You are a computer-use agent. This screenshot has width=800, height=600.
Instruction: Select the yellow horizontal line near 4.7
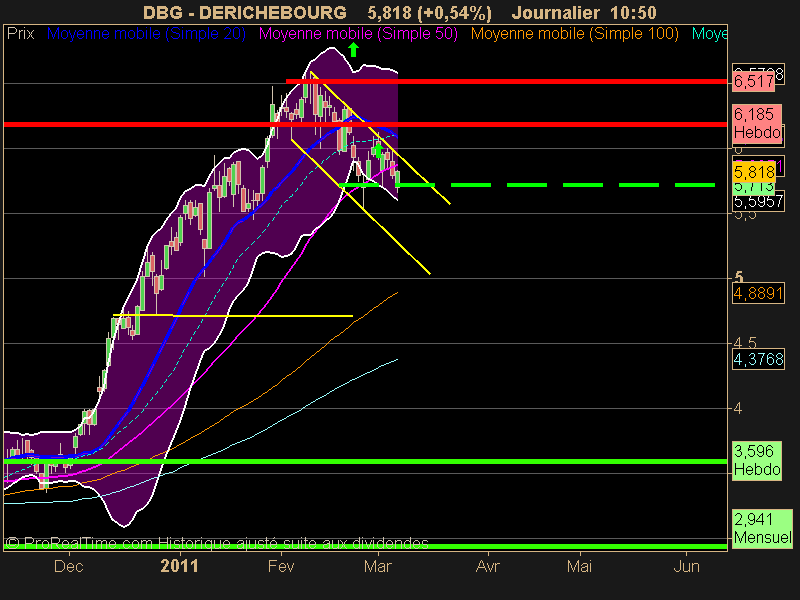click(233, 316)
